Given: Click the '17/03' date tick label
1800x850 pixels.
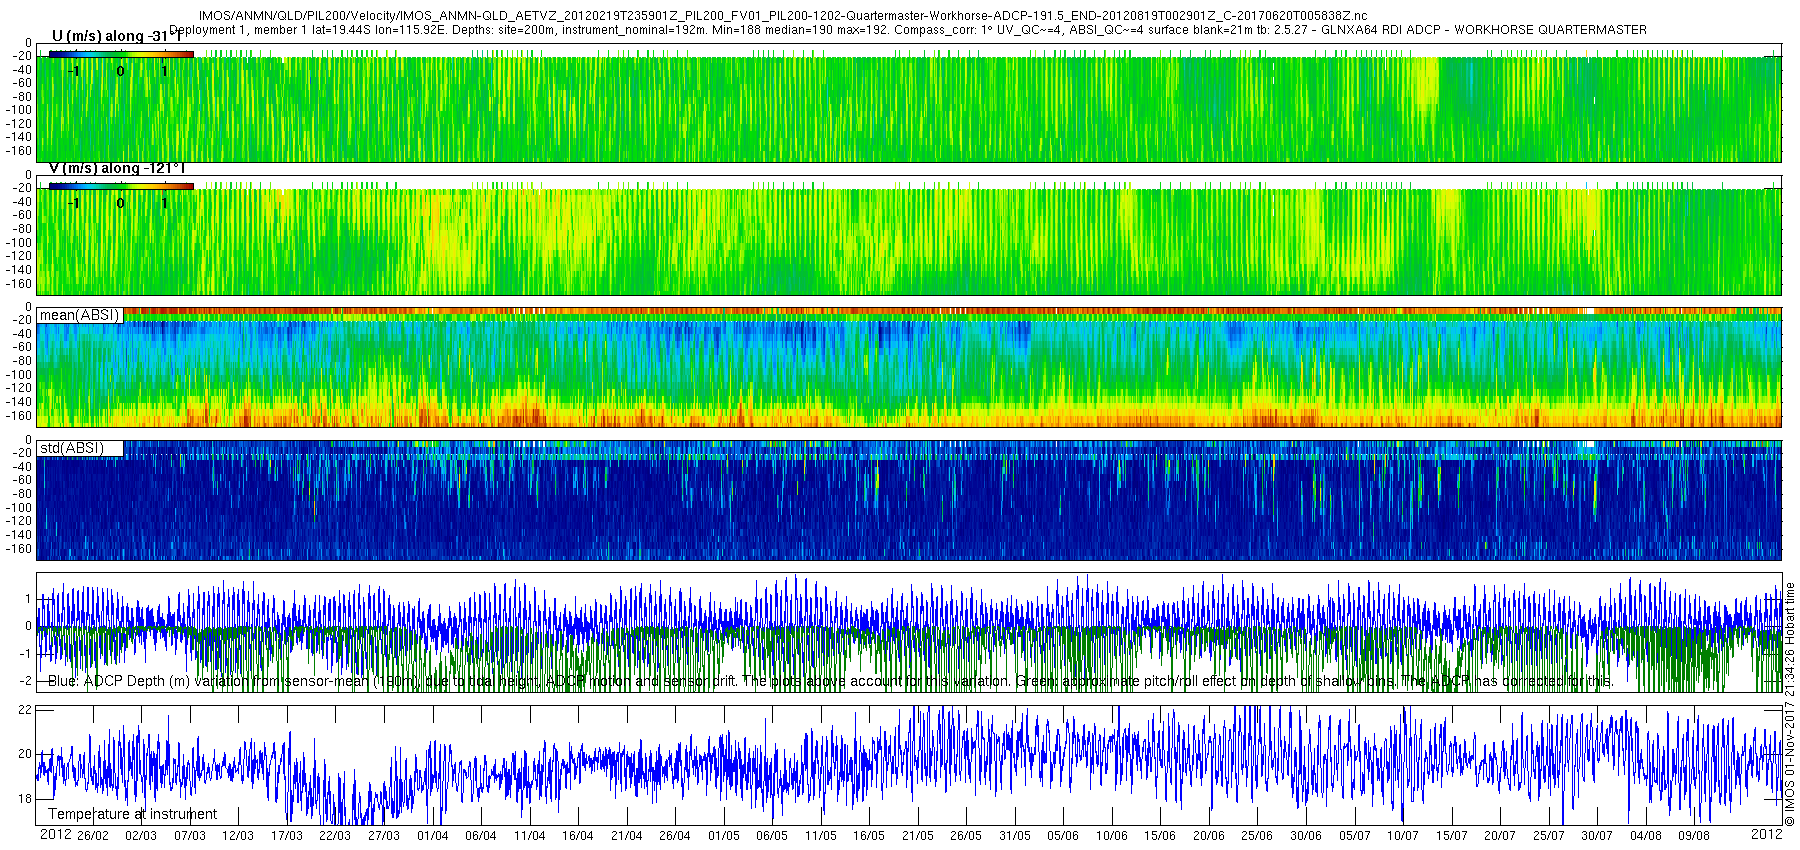Looking at the screenshot, I should [x=287, y=836].
